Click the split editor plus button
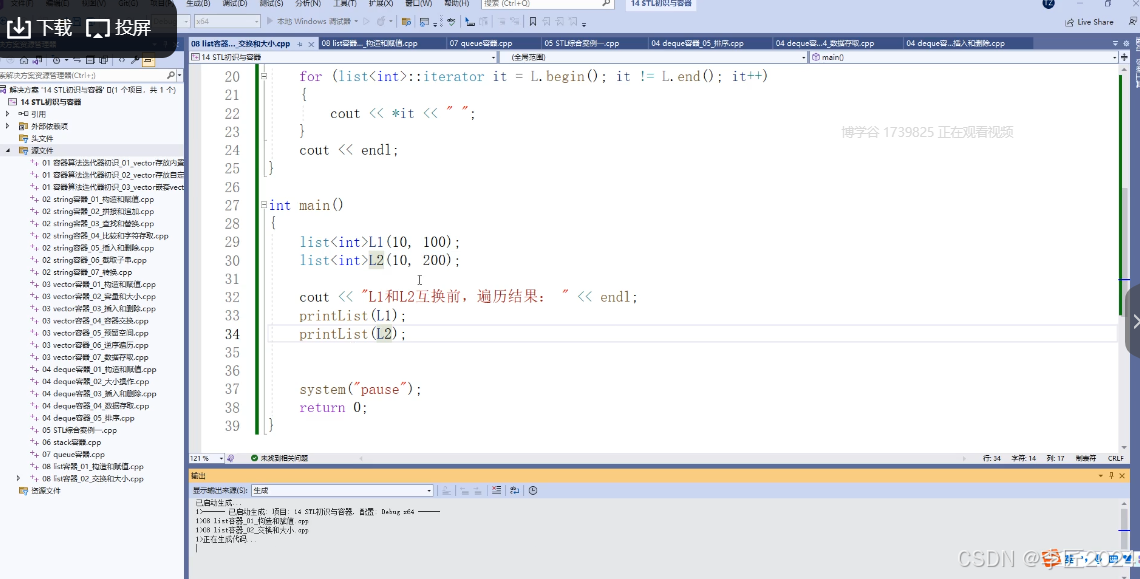This screenshot has height=579, width=1140. (x=1124, y=57)
